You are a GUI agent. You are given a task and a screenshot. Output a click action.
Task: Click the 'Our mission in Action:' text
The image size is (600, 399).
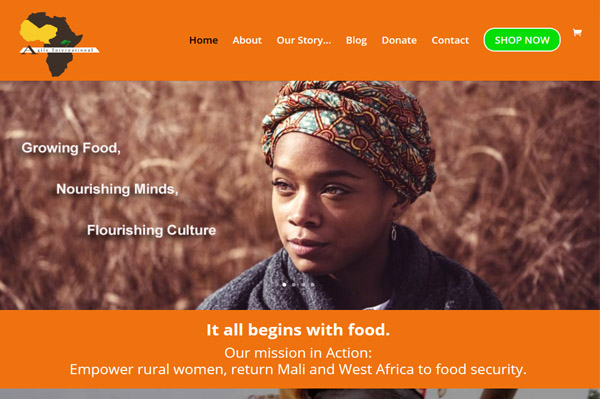298,353
